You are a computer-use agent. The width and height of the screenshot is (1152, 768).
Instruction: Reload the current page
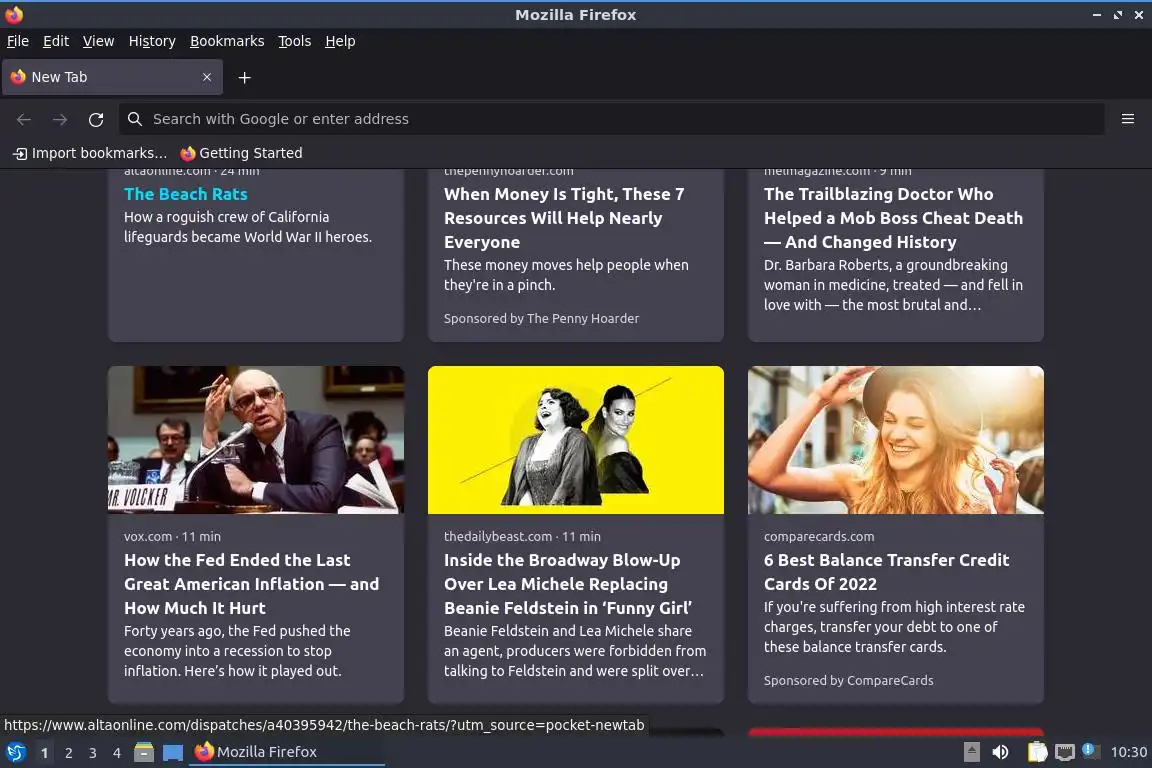[96, 119]
